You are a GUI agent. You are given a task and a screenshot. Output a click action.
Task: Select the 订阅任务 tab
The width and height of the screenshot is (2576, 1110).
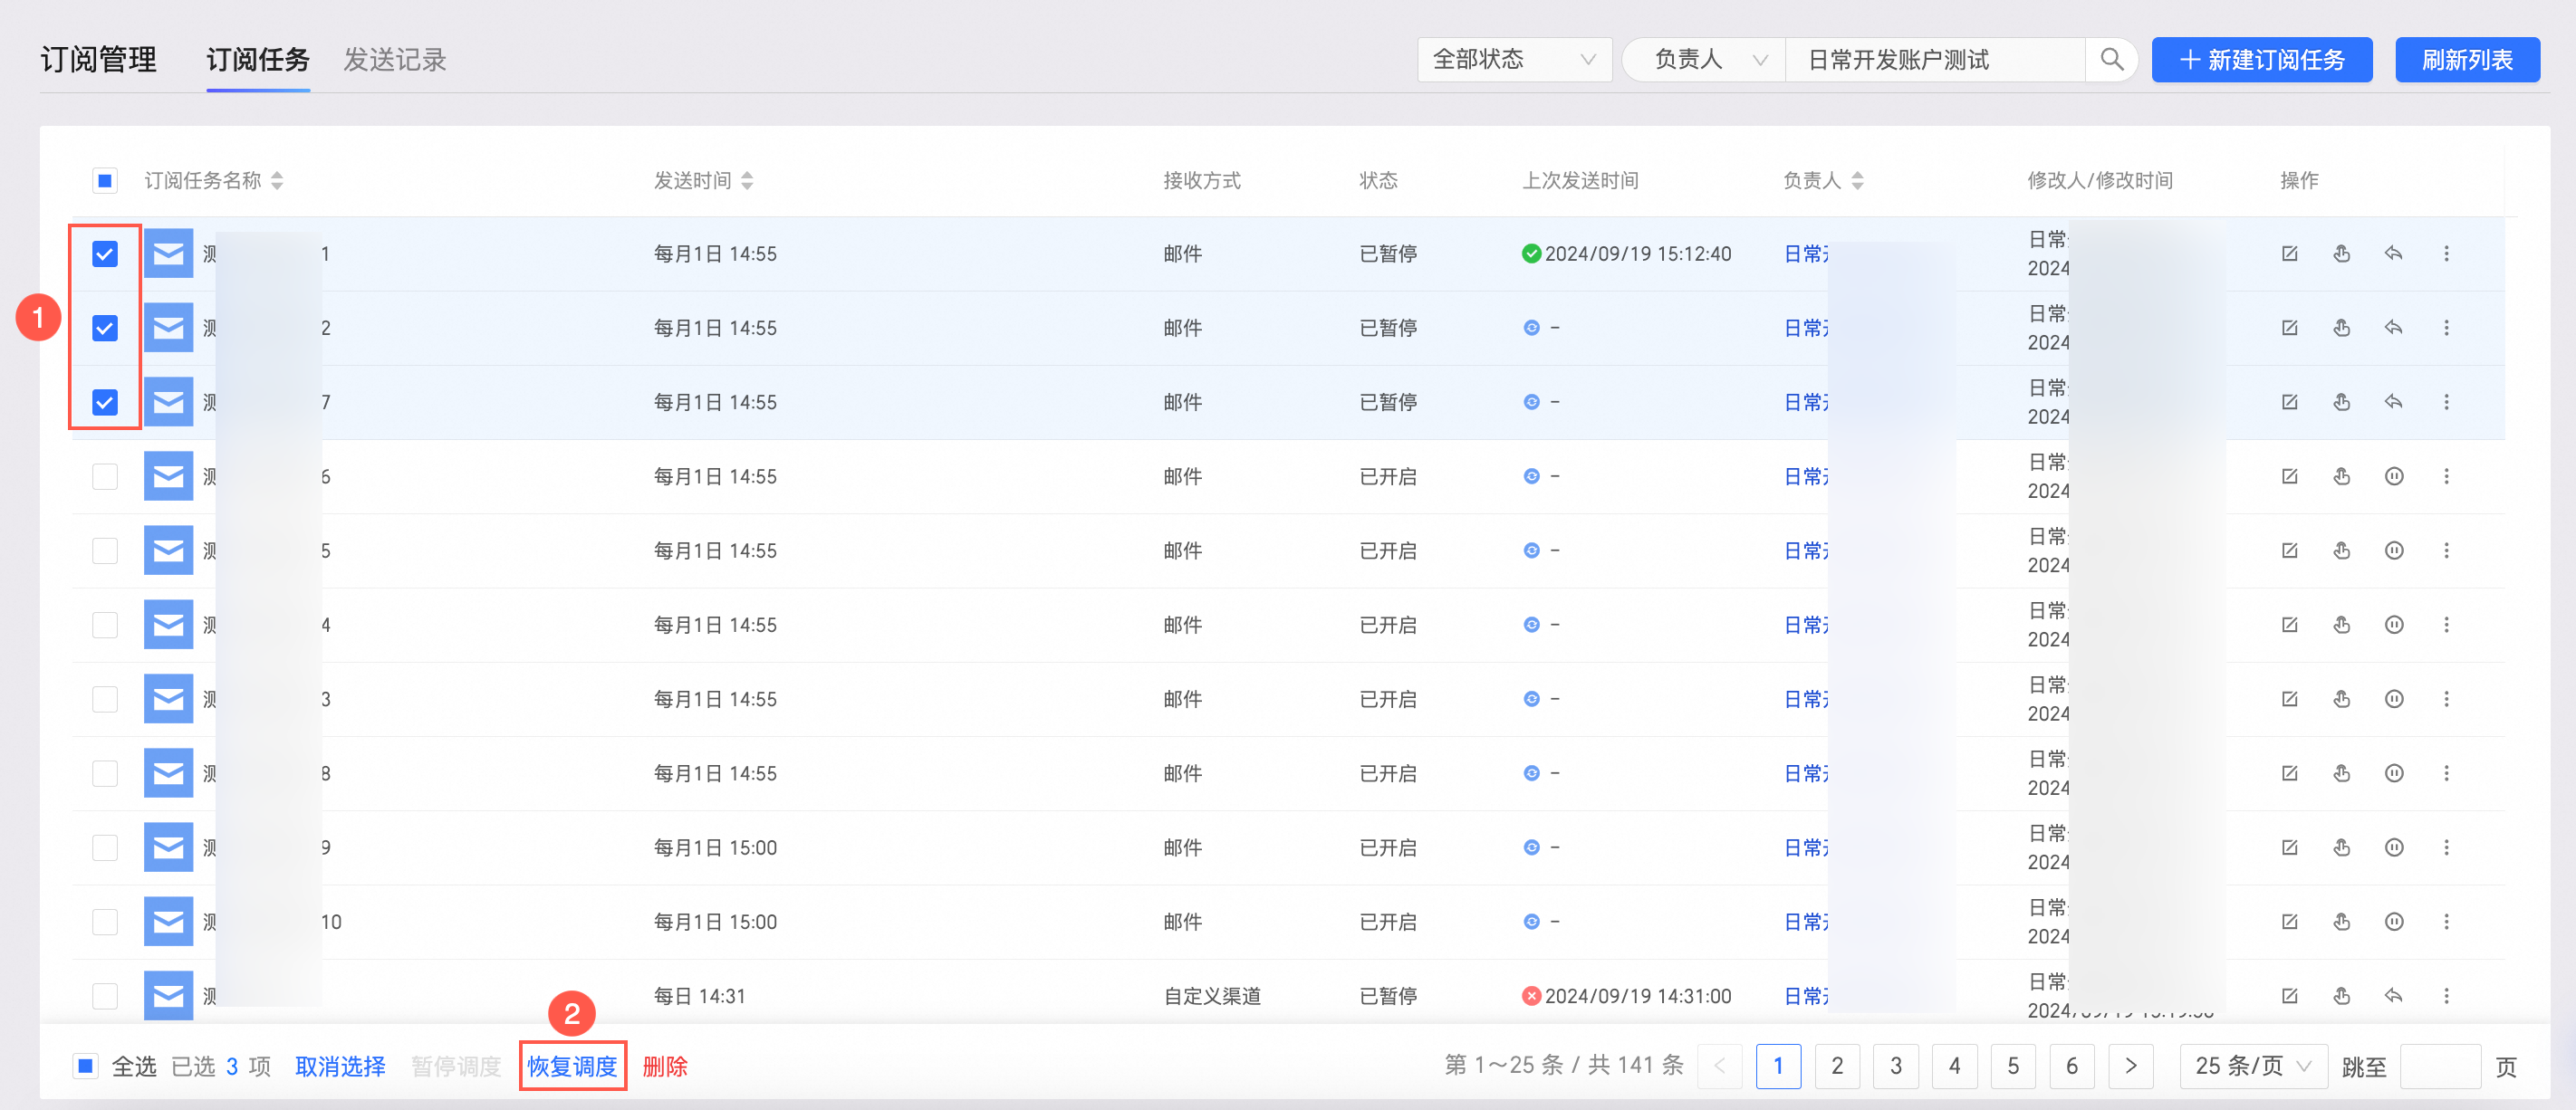[x=258, y=60]
